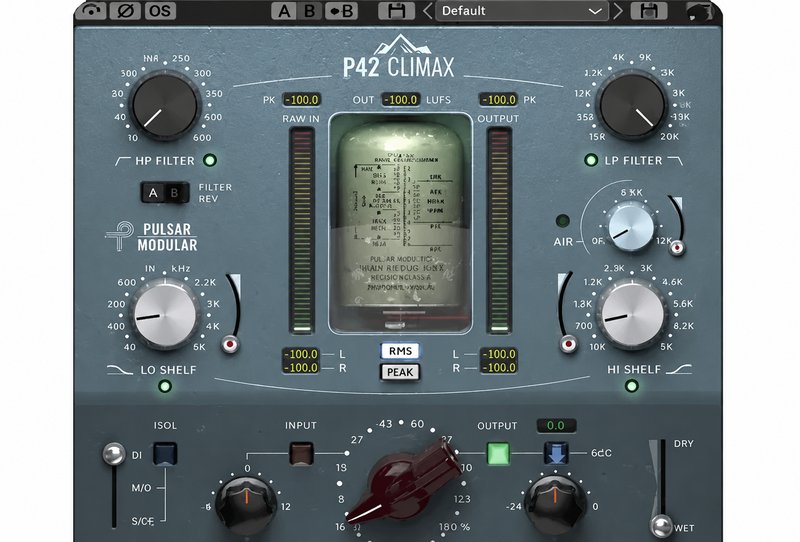800x542 pixels.
Task: Click the HP FILTER slope icon
Action: click(x=122, y=161)
